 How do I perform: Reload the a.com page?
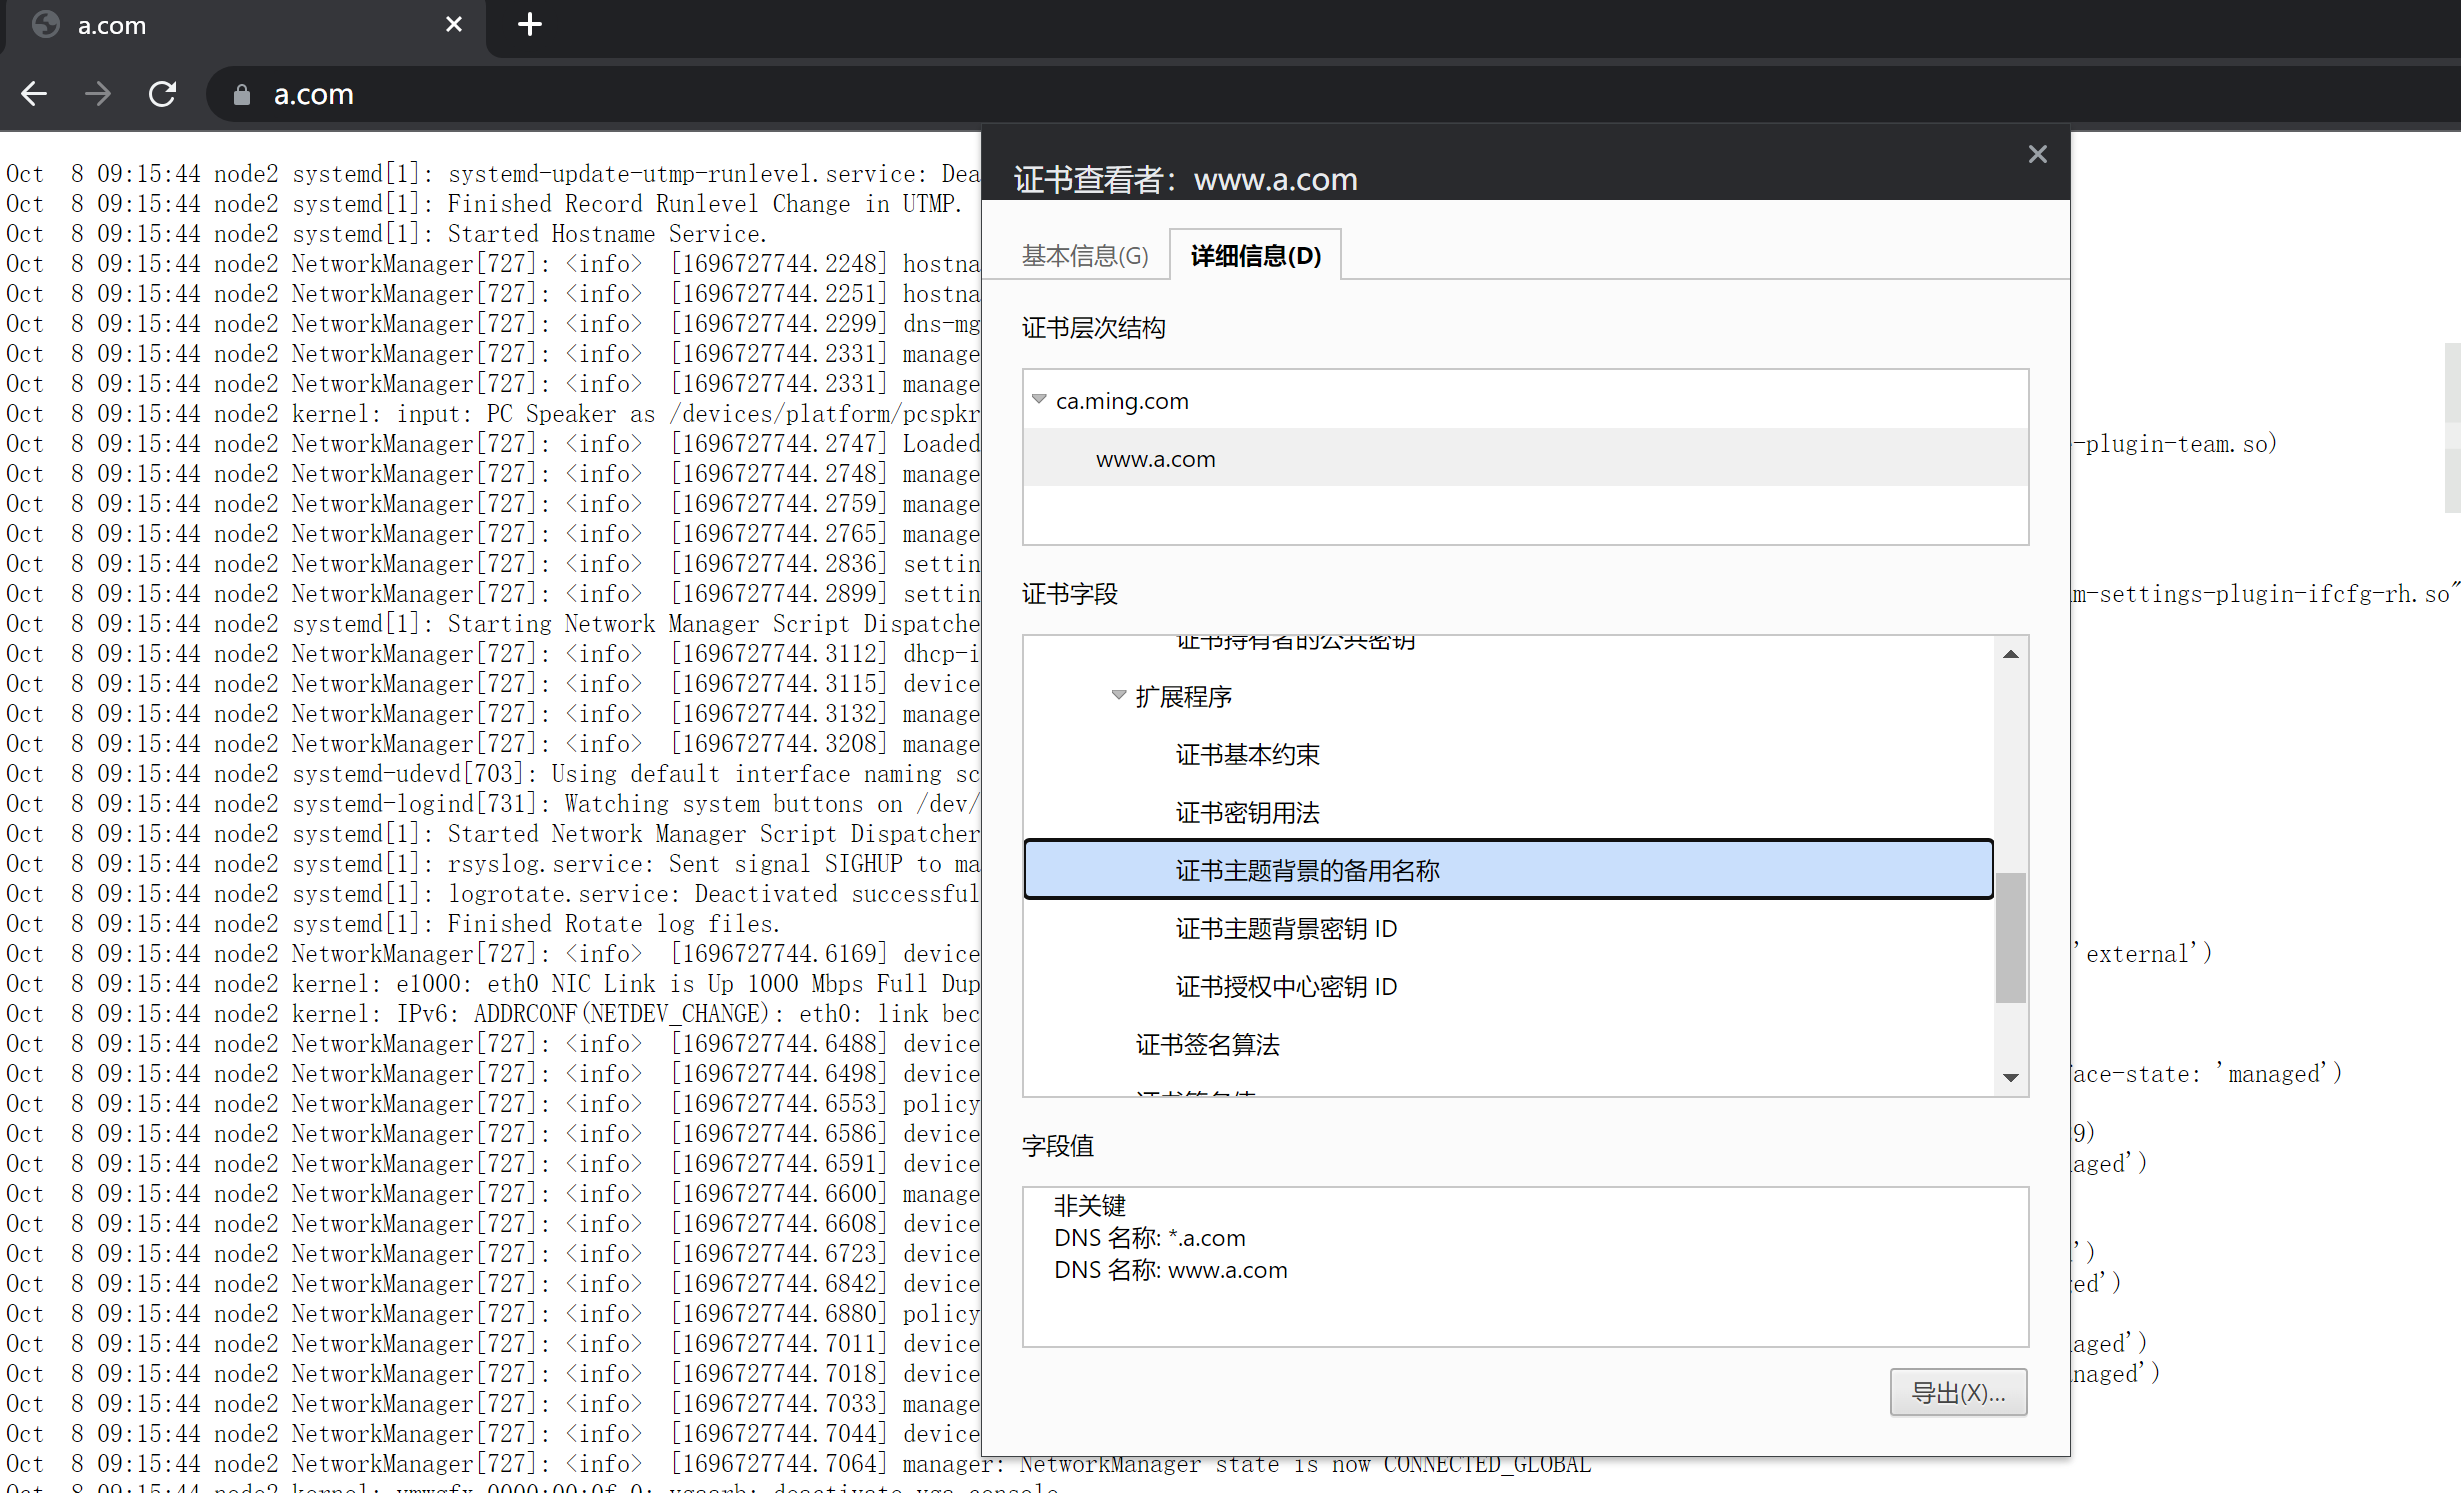[163, 94]
